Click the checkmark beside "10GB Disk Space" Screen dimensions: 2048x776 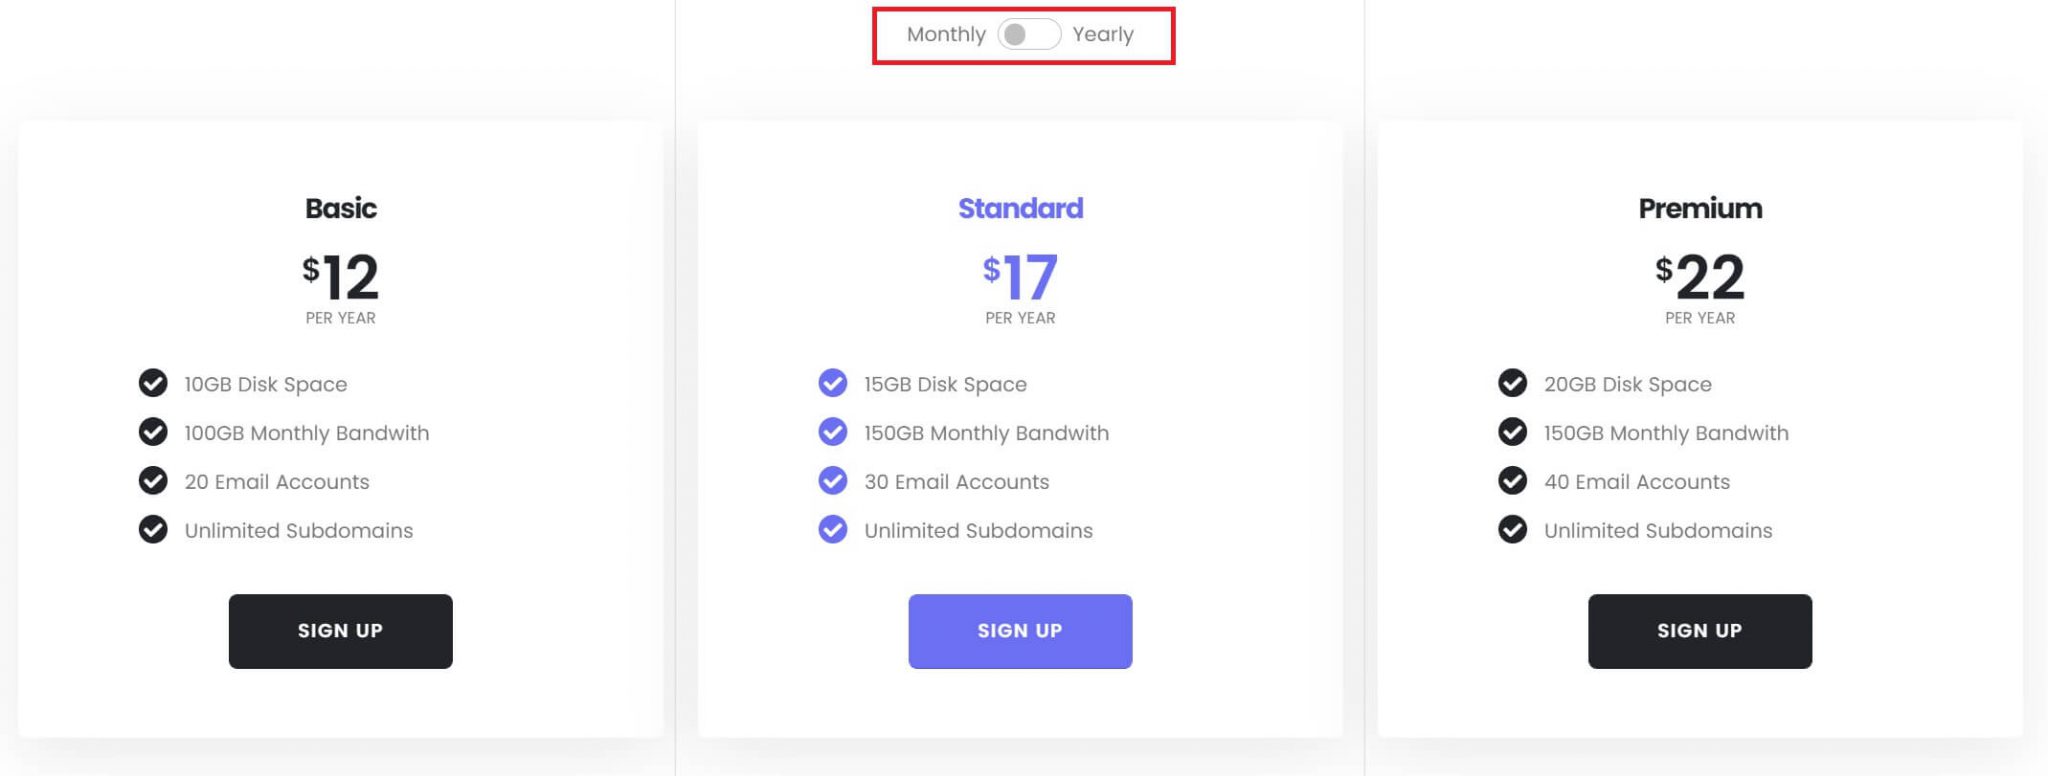pos(153,384)
